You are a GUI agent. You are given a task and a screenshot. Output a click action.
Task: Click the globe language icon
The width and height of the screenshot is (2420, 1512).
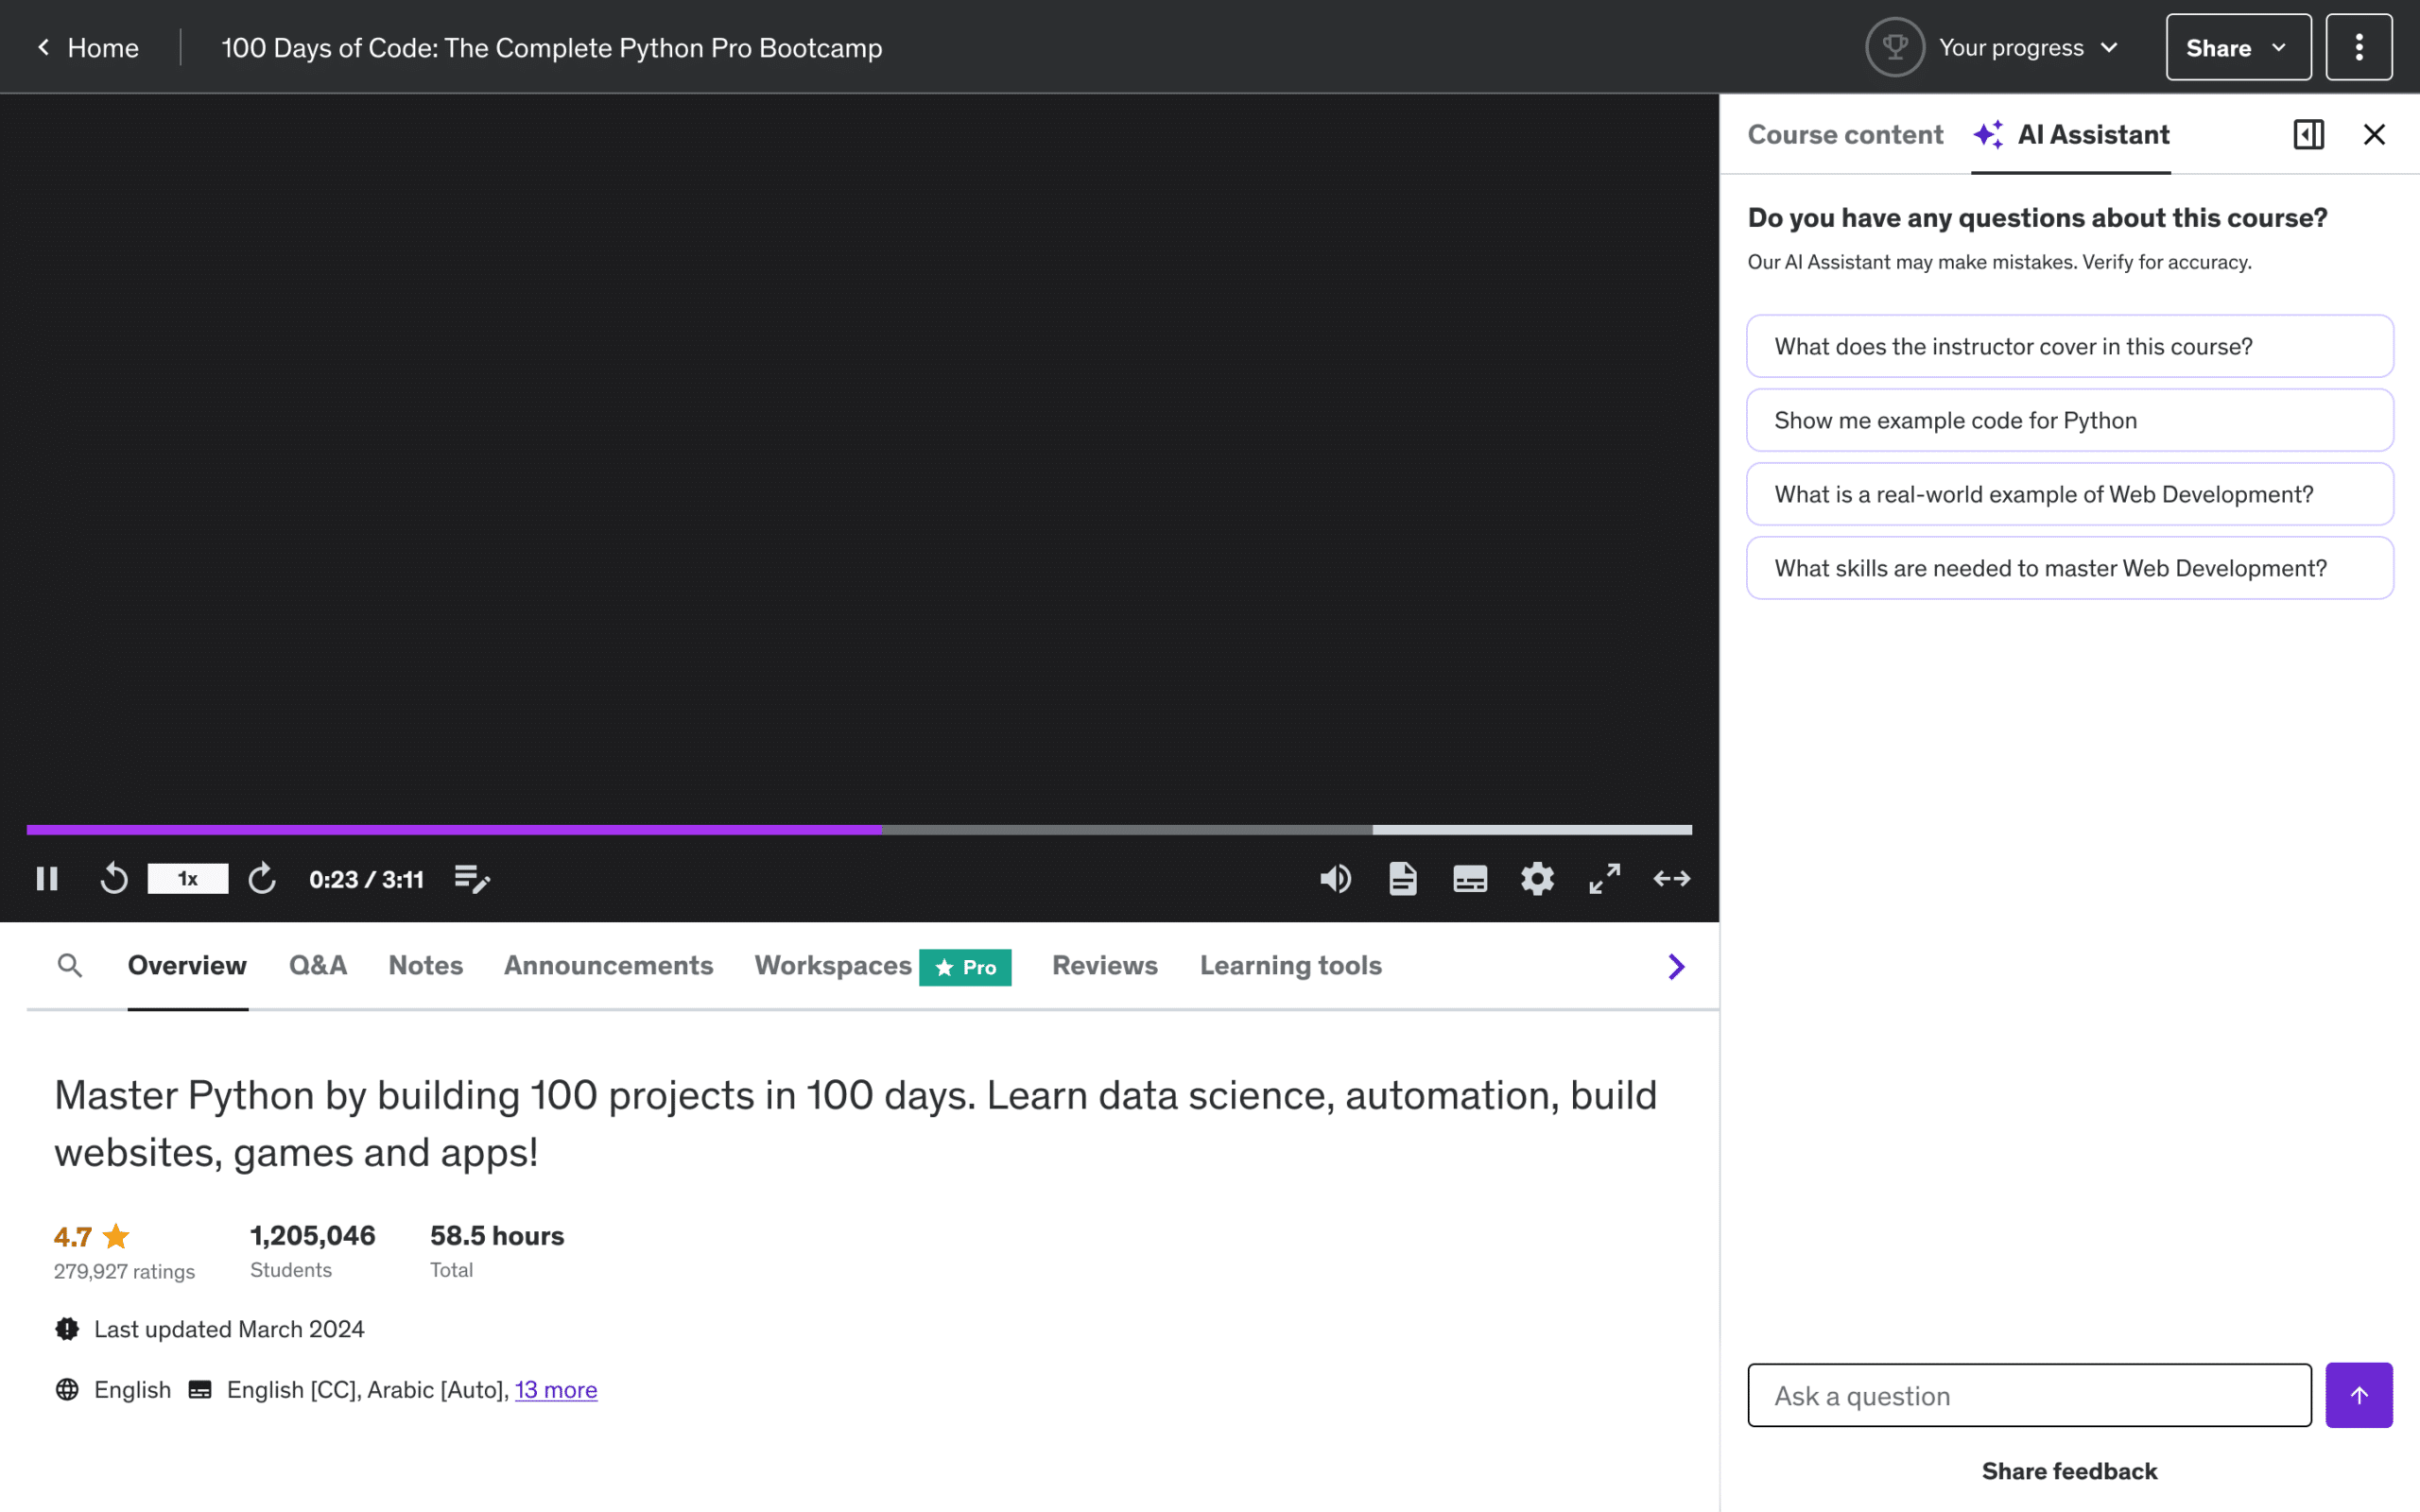coord(67,1390)
